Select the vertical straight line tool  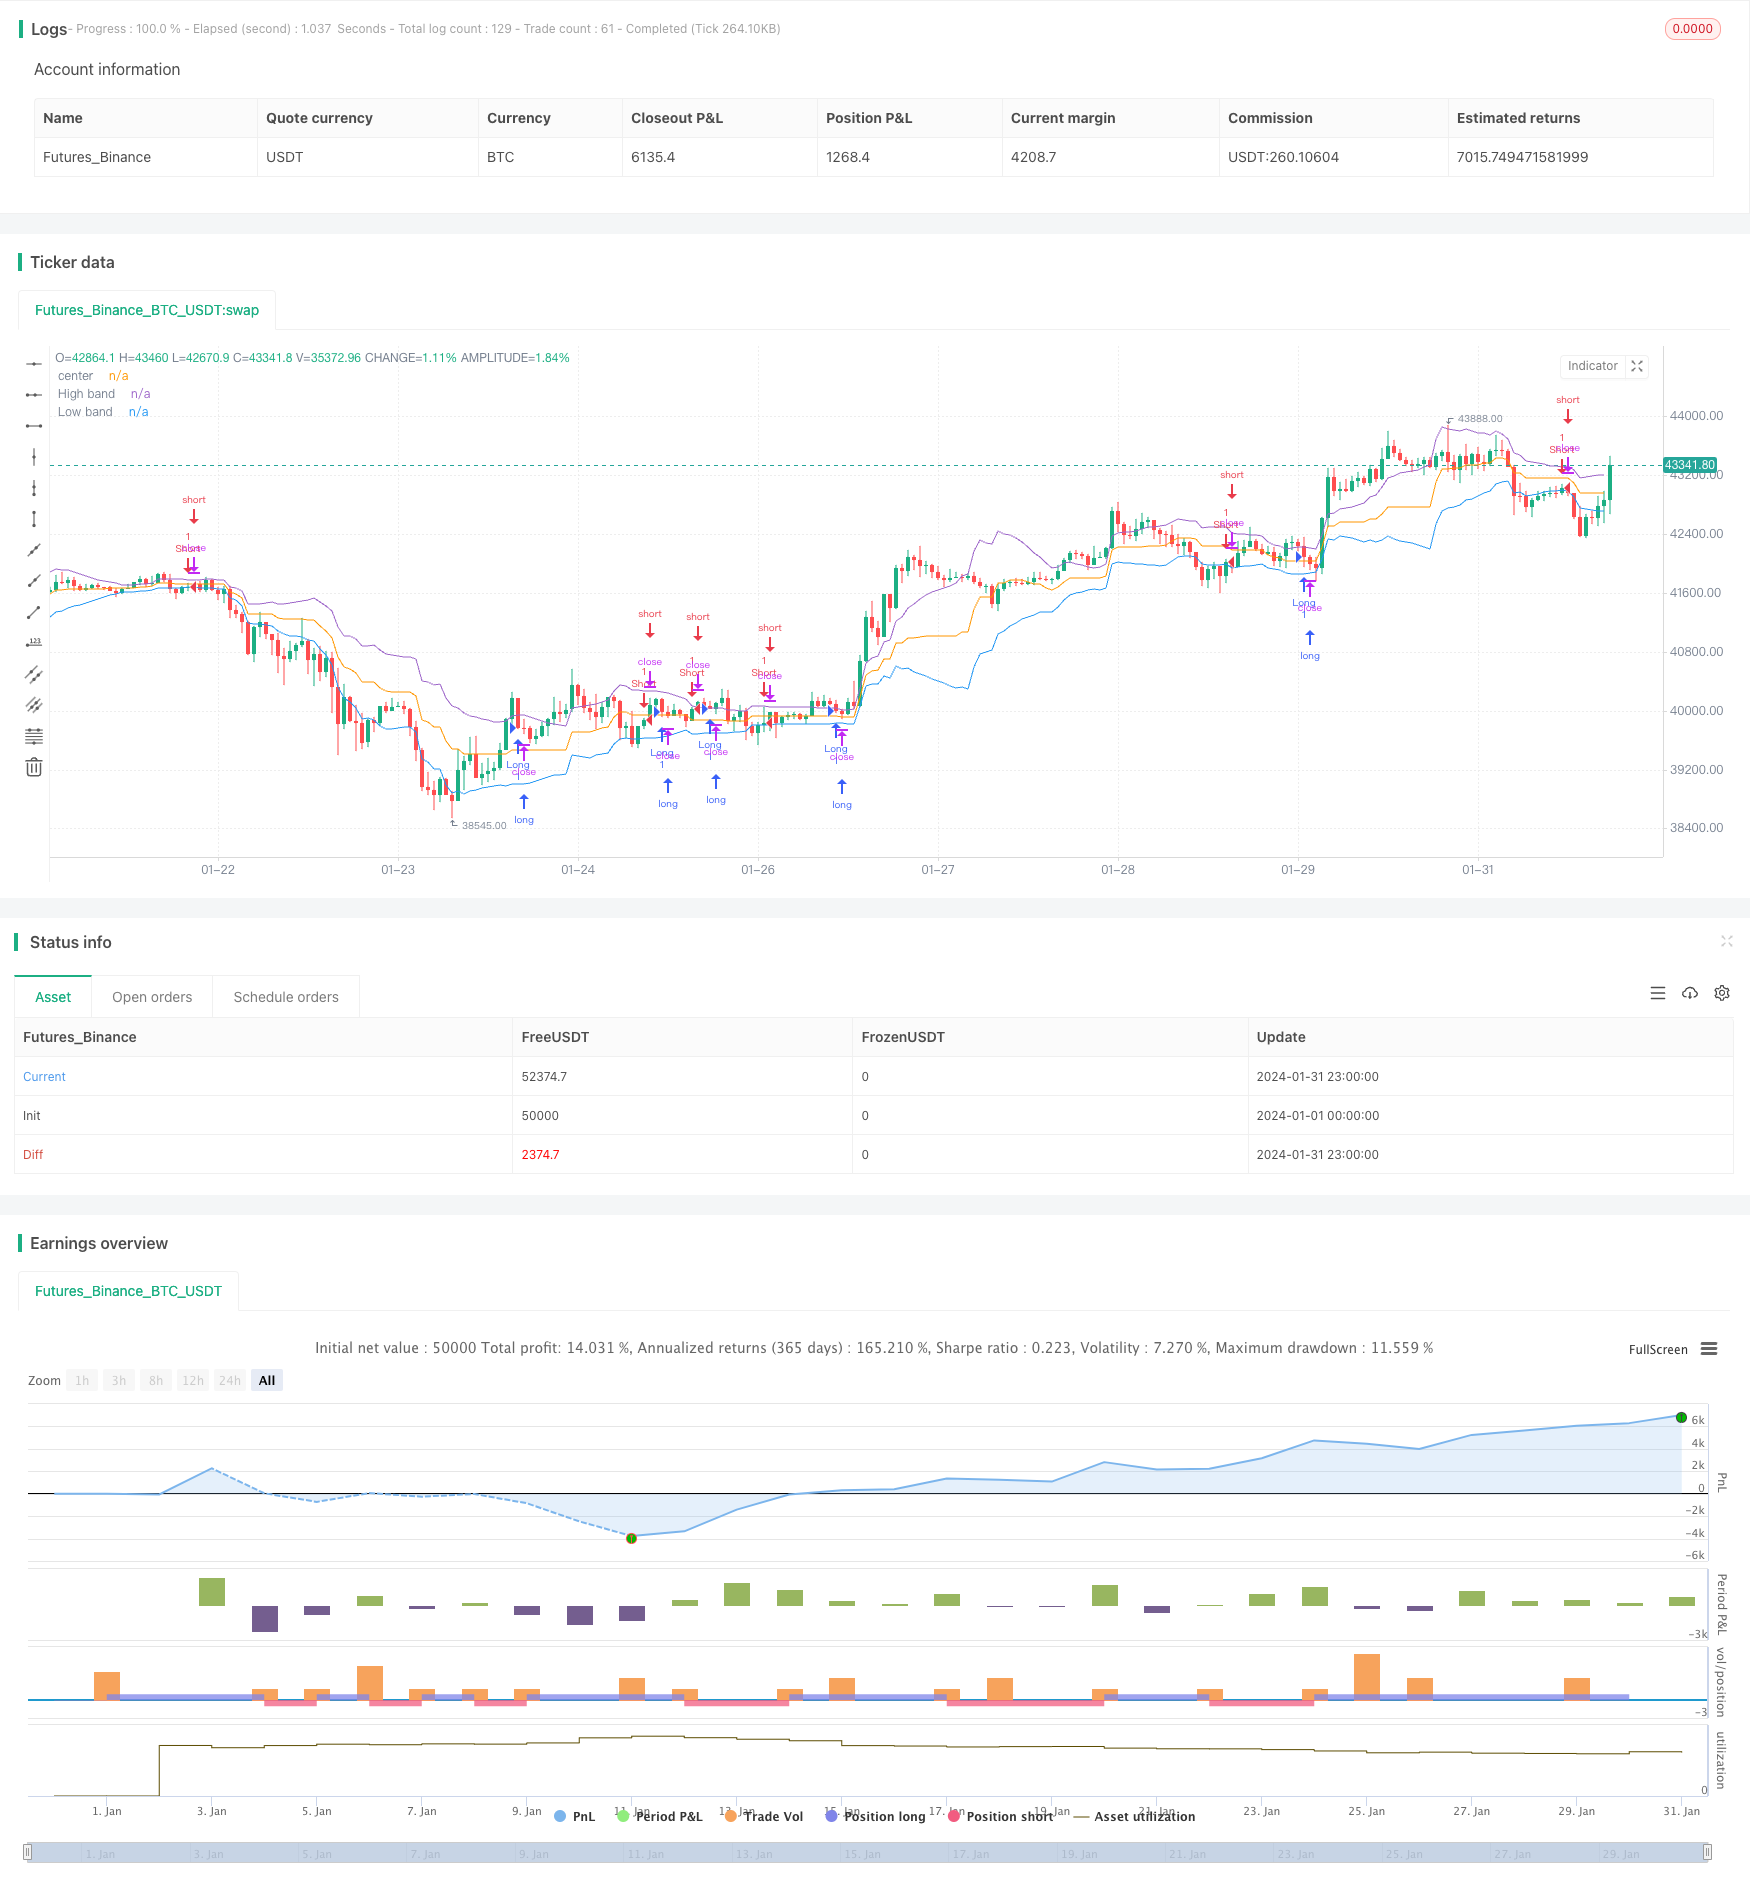34,457
